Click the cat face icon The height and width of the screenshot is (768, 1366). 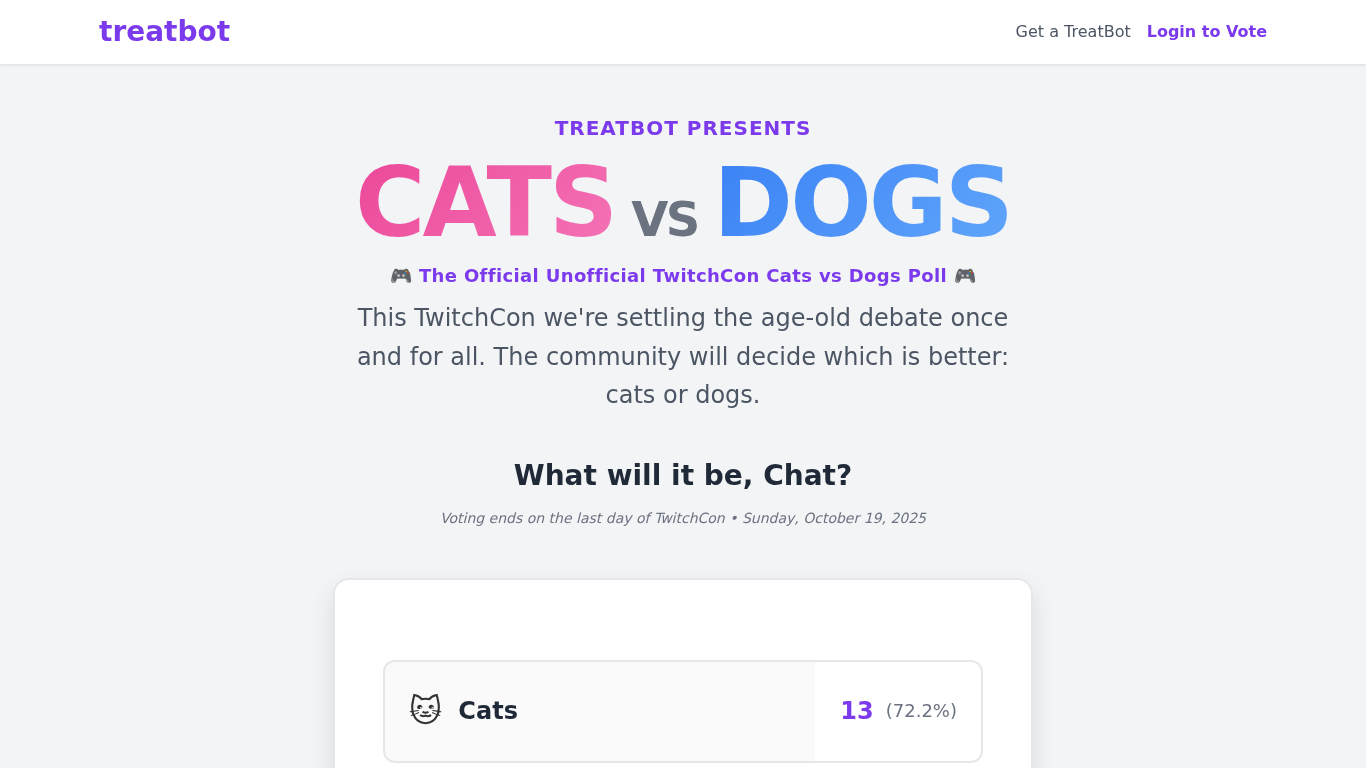tap(425, 710)
